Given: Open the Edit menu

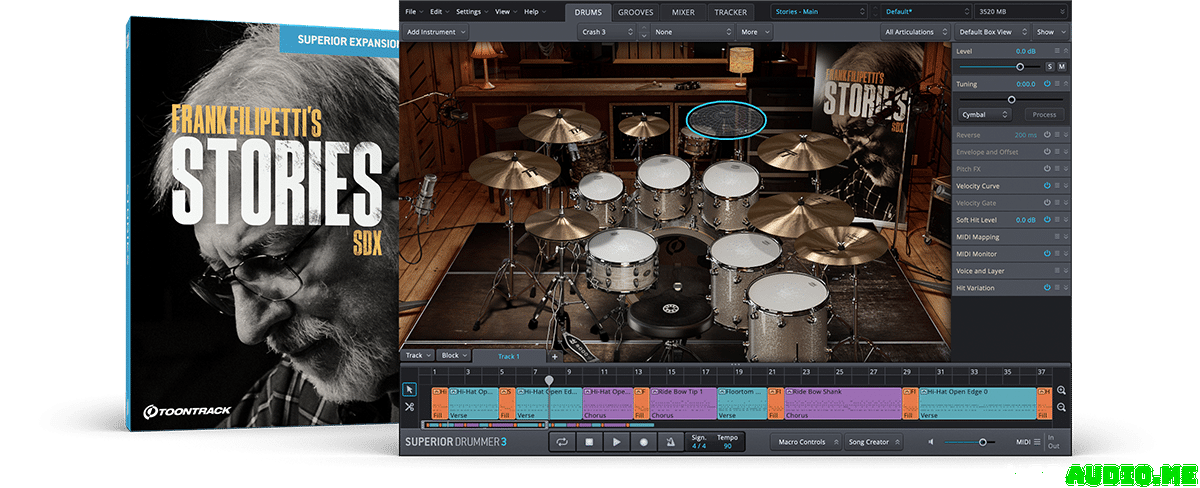Looking at the screenshot, I should 439,12.
